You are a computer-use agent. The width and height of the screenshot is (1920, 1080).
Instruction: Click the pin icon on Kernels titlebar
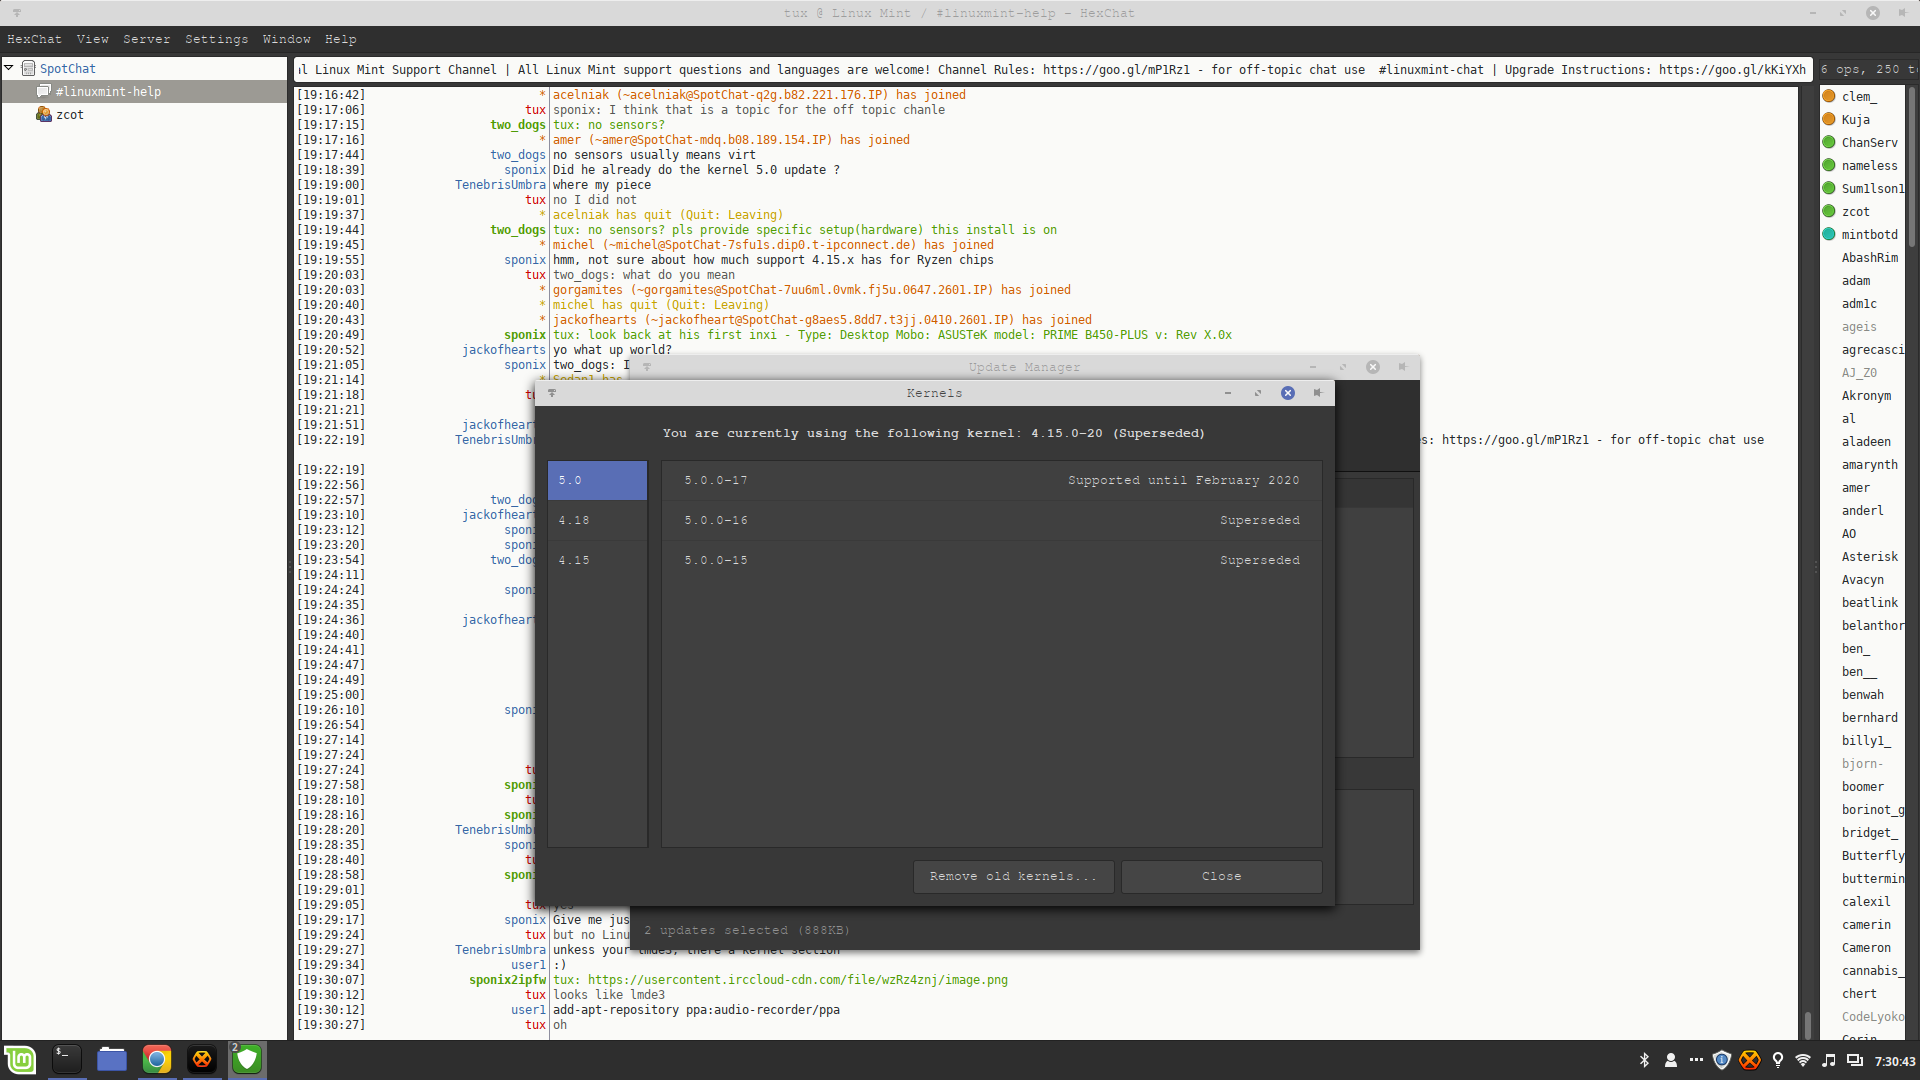coord(1318,393)
